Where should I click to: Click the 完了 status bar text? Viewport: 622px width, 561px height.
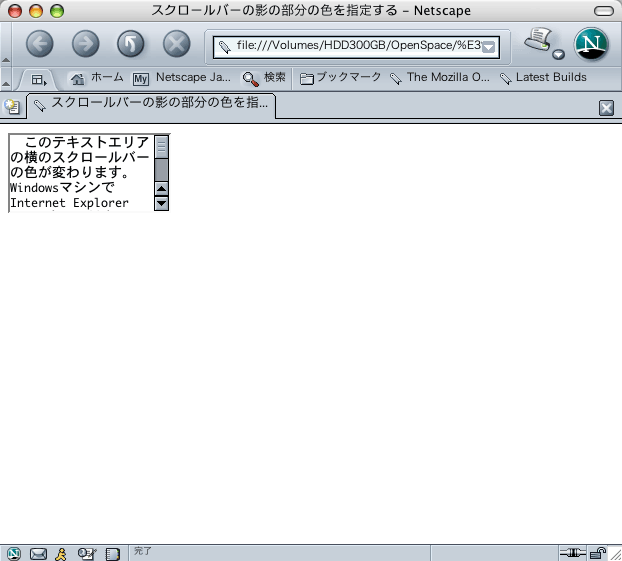click(x=142, y=551)
